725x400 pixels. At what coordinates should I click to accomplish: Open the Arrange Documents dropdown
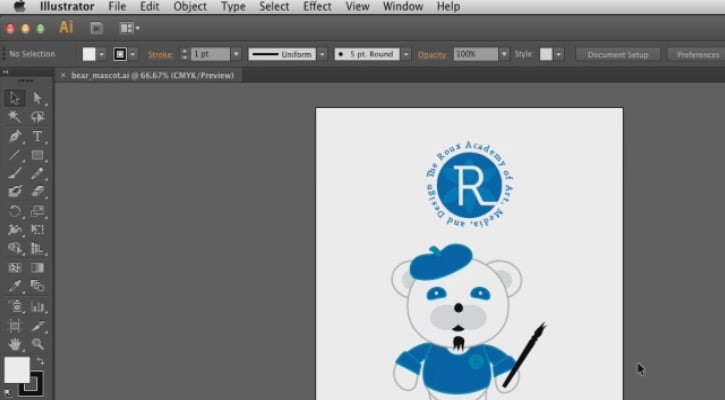click(x=129, y=28)
